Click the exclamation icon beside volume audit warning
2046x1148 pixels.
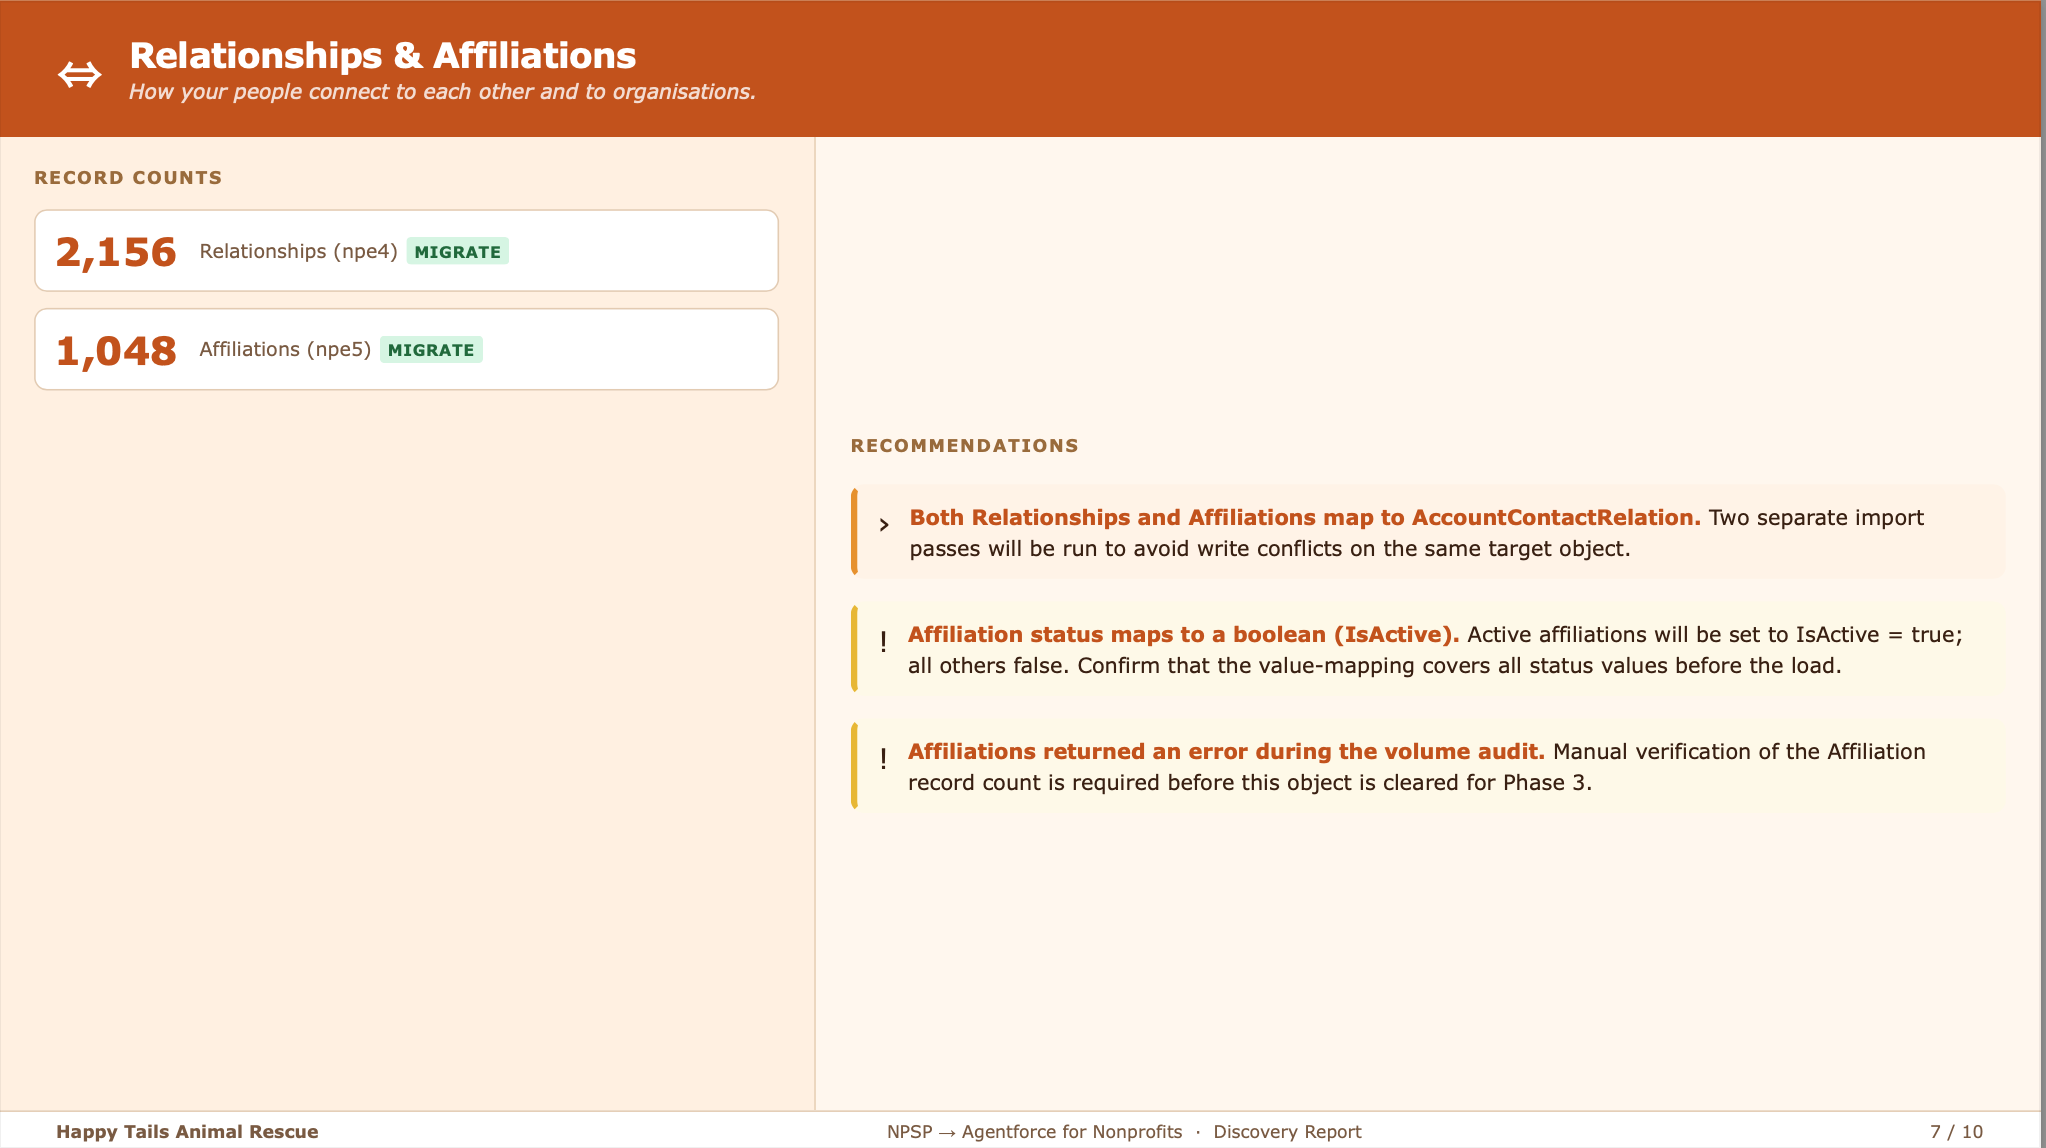[883, 758]
